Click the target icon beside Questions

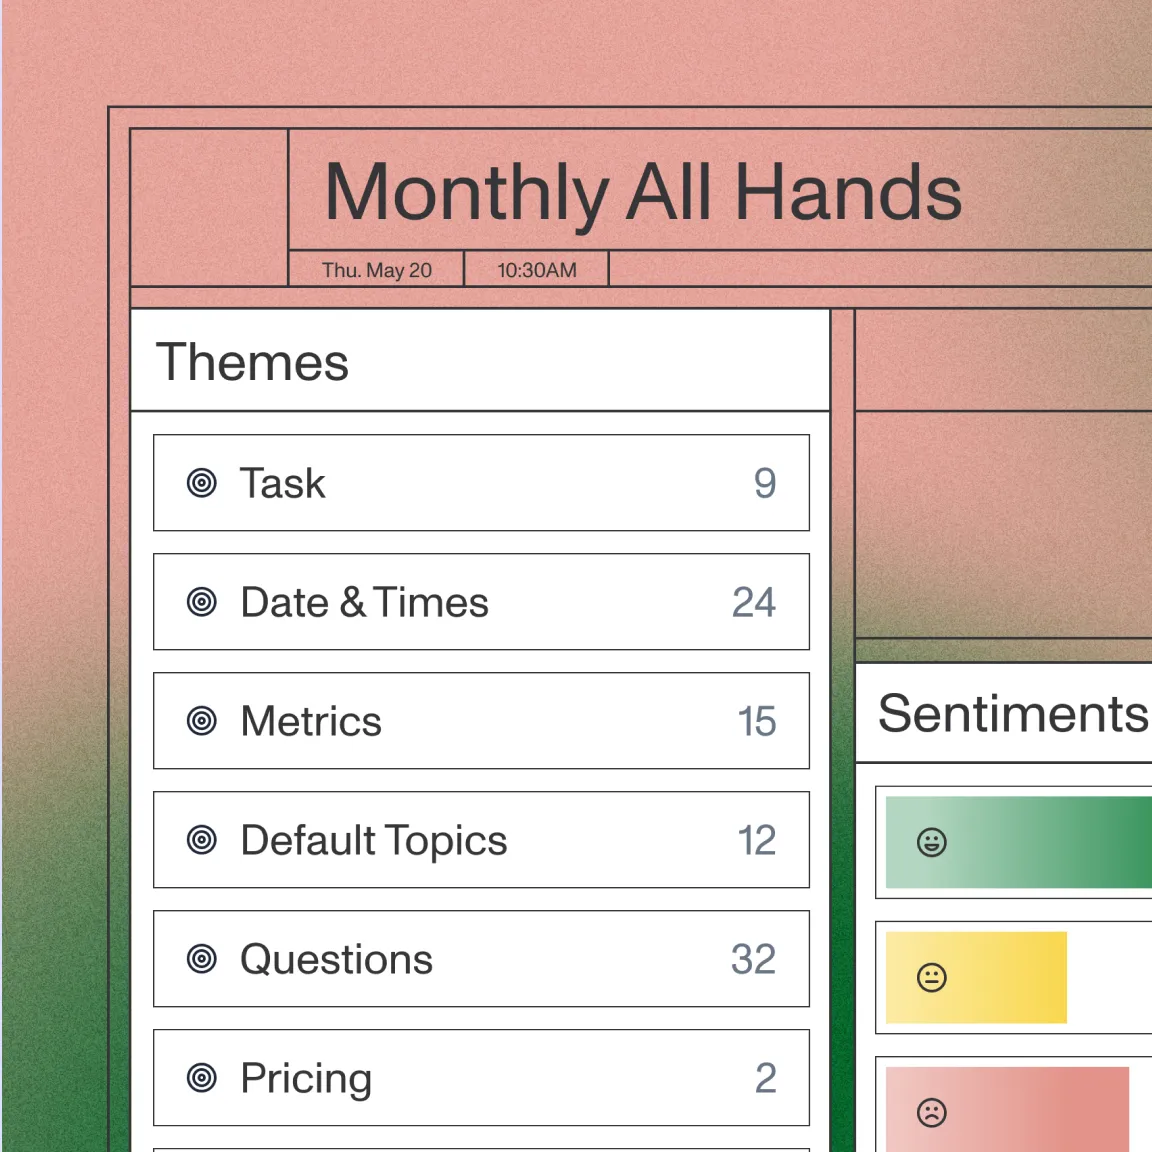[202, 959]
